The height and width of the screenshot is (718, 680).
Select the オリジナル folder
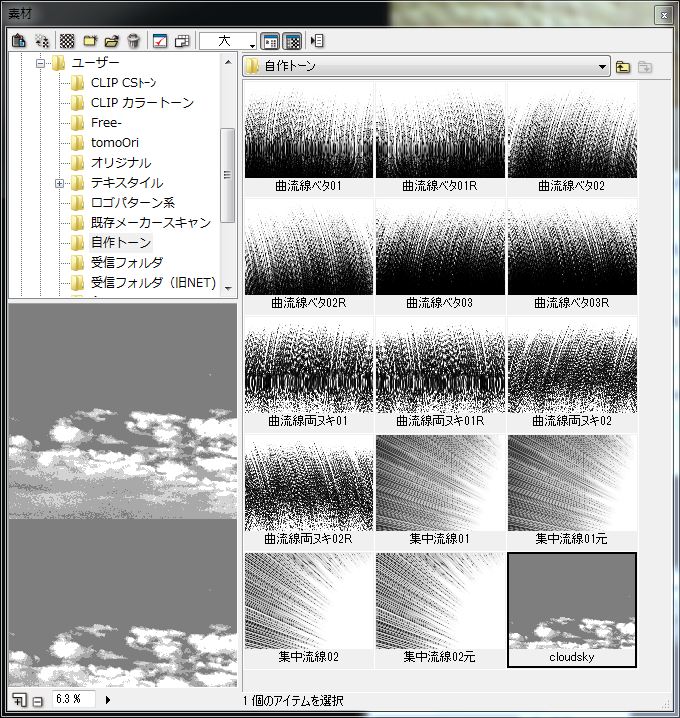pos(121,163)
